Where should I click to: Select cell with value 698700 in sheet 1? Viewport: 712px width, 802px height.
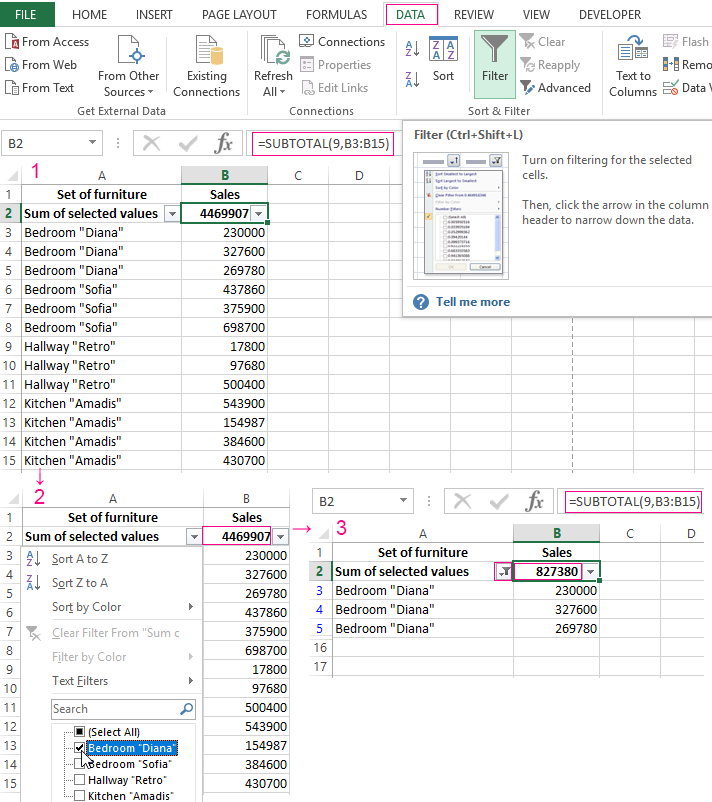click(x=225, y=327)
